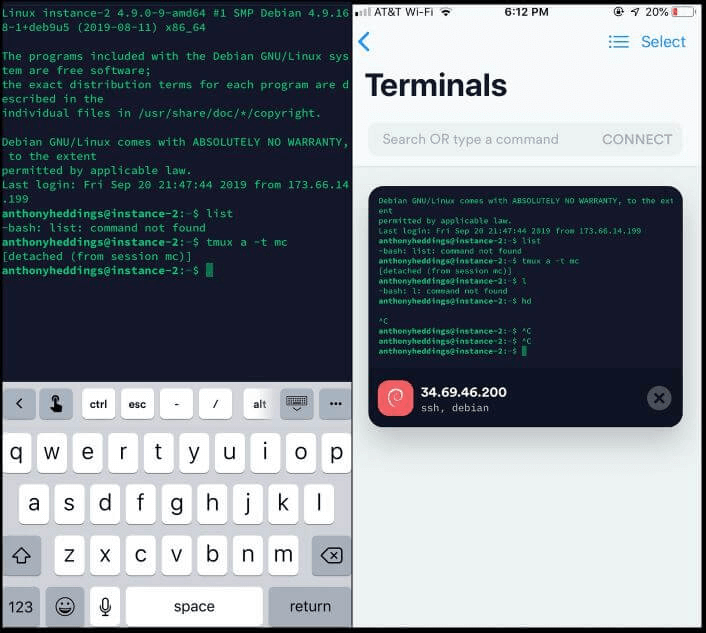The height and width of the screenshot is (633, 706).
Task: Tap the return key
Action: click(x=310, y=607)
